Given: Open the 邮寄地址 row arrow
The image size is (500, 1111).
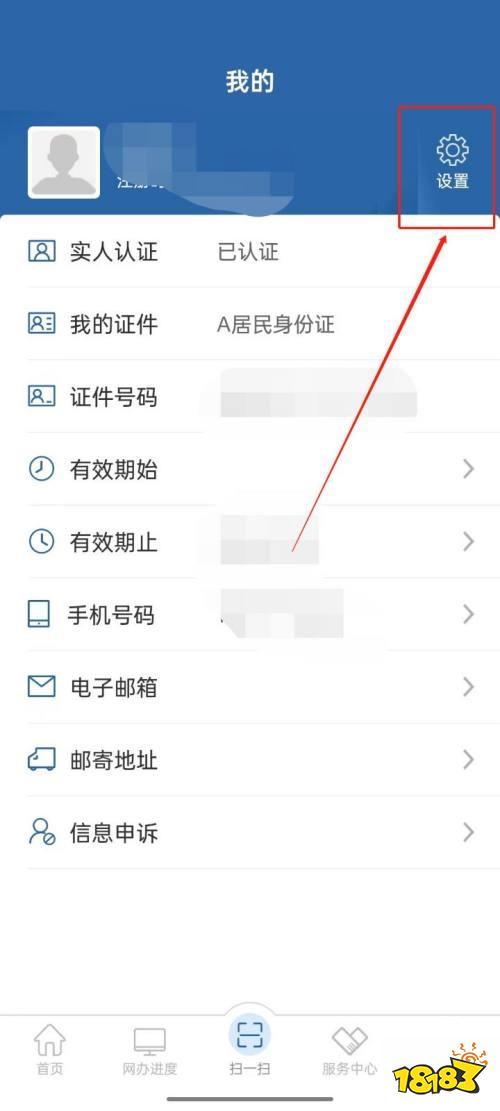Looking at the screenshot, I should tap(468, 760).
